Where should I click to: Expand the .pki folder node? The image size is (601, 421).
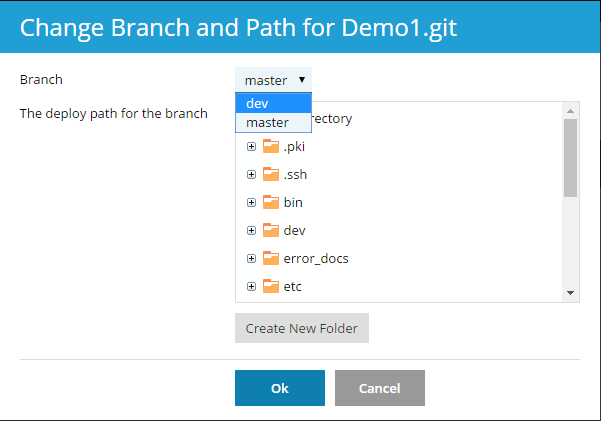[x=251, y=147]
